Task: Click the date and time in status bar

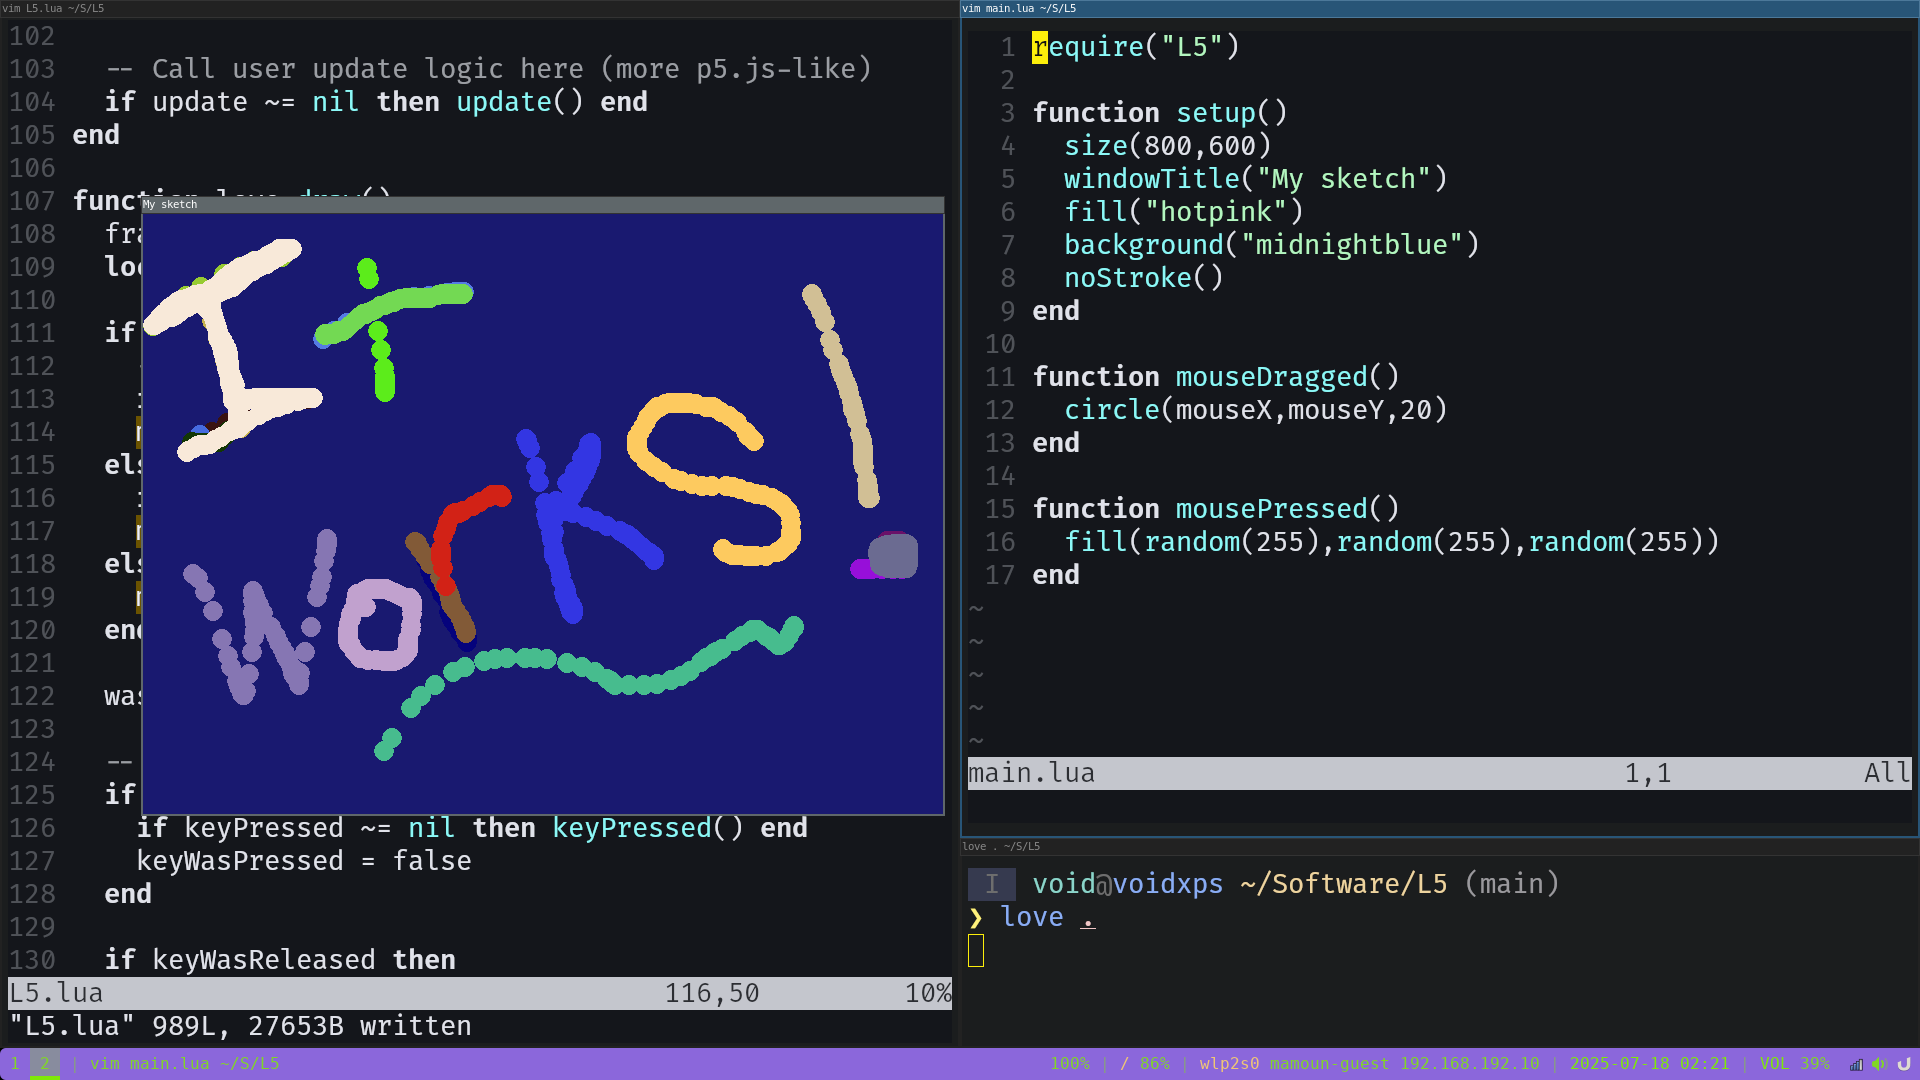Action: (x=1649, y=1064)
